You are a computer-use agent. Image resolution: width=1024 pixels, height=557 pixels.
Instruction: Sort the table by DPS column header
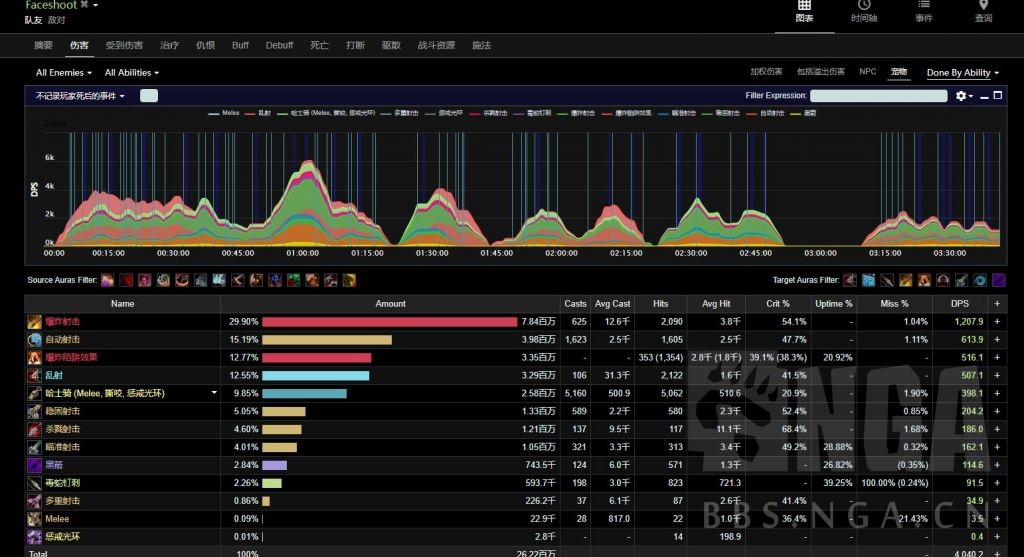[x=959, y=304]
